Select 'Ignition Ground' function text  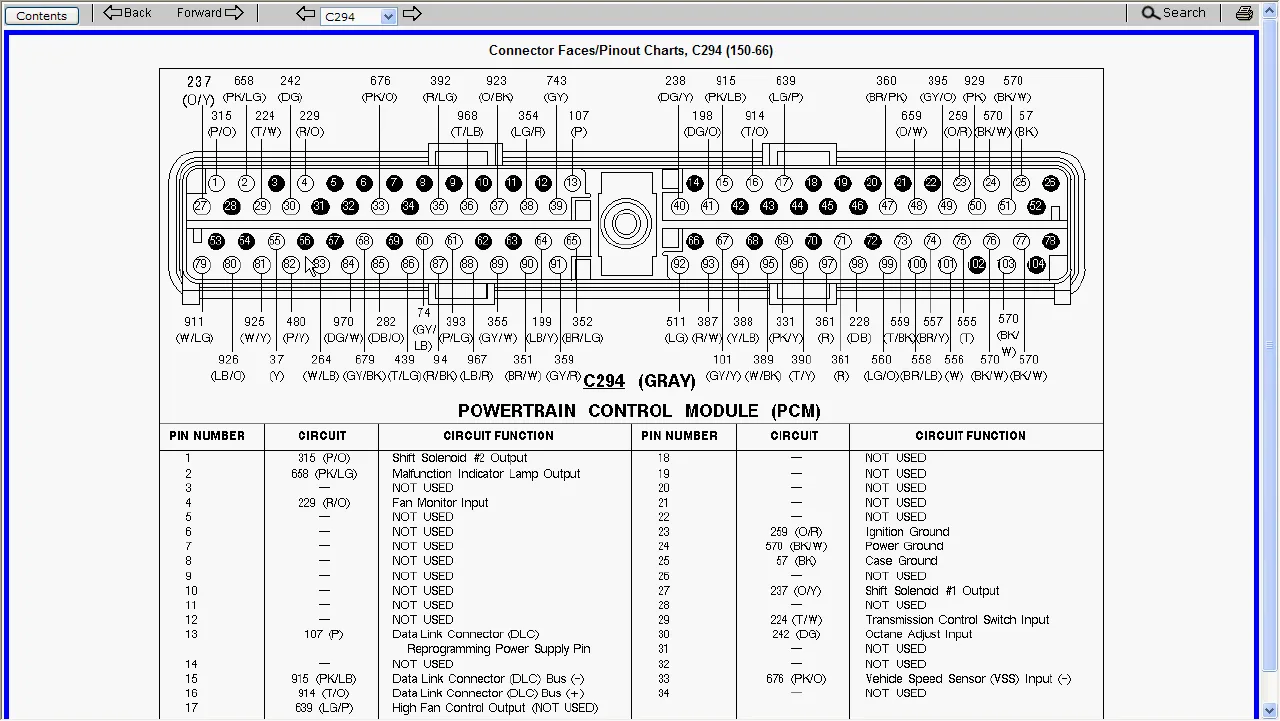(907, 532)
